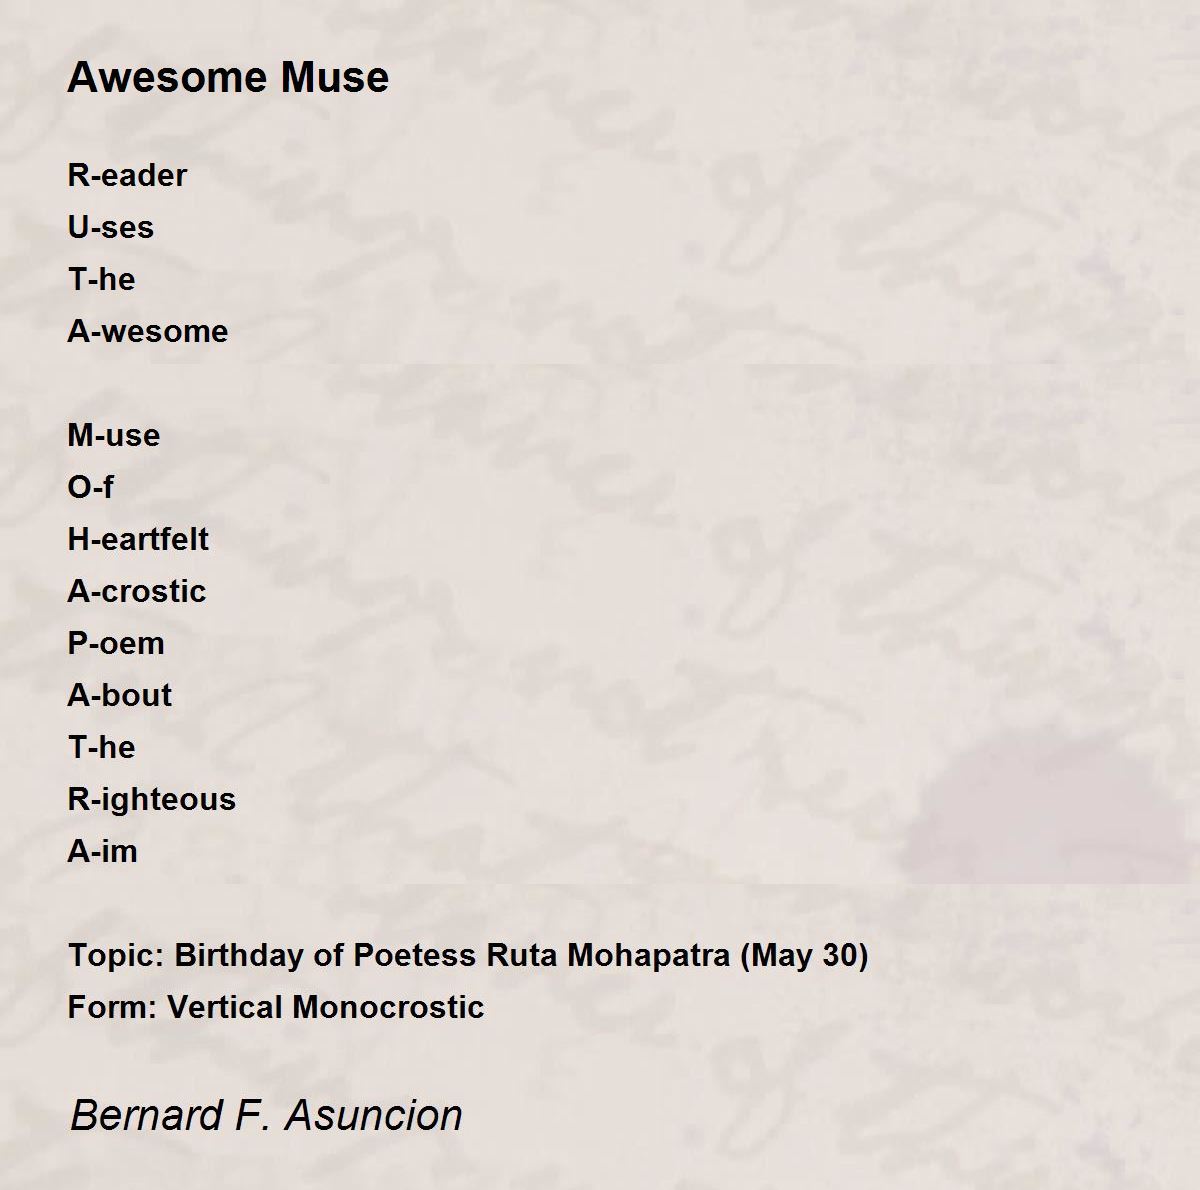Viewport: 1200px width, 1190px height.
Task: Click the M-use line
Action: (114, 435)
